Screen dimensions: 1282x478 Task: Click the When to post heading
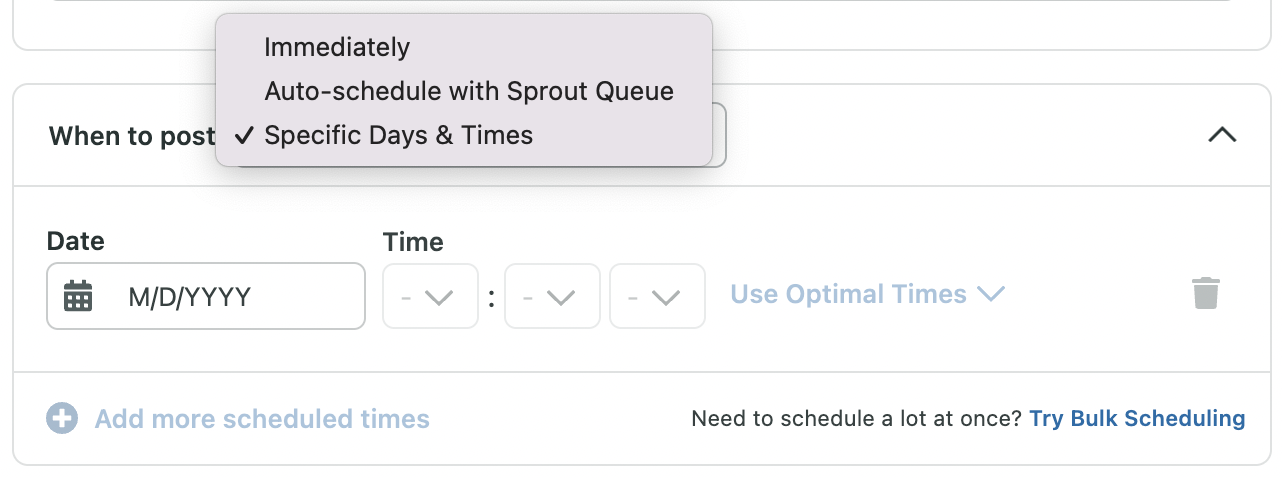tap(131, 136)
